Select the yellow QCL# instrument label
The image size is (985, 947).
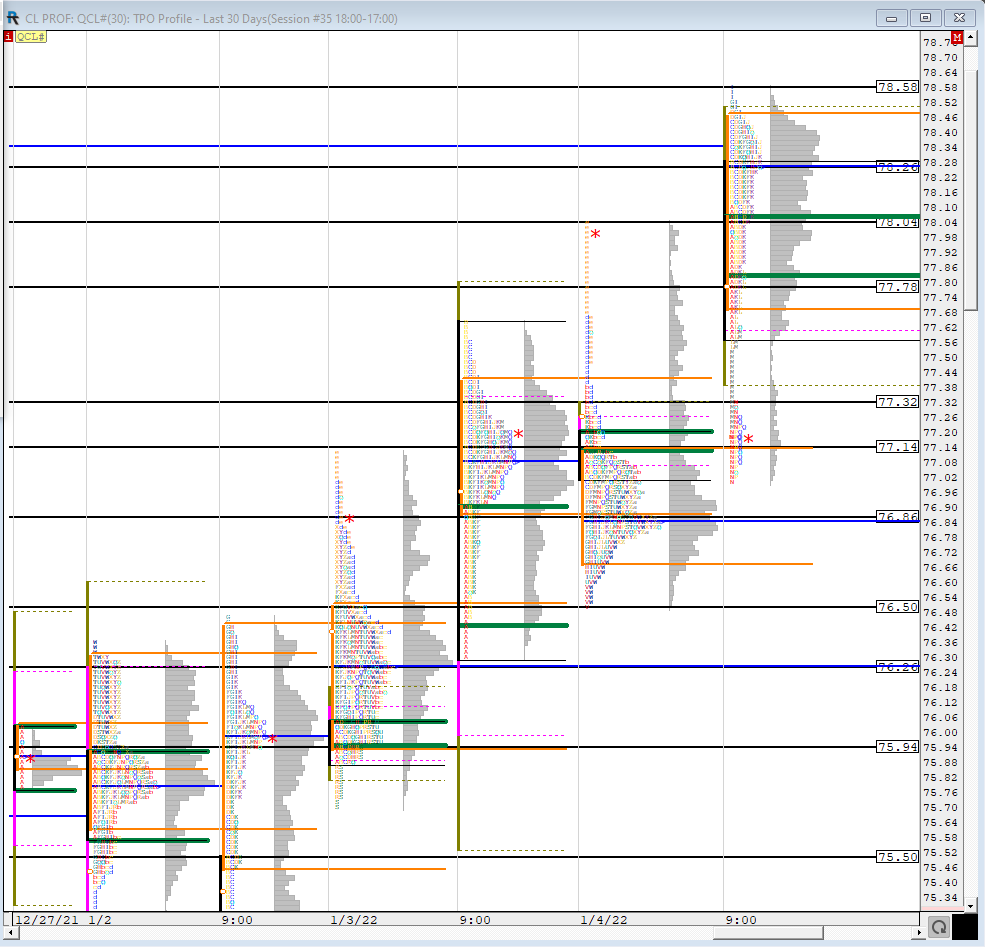(x=31, y=37)
